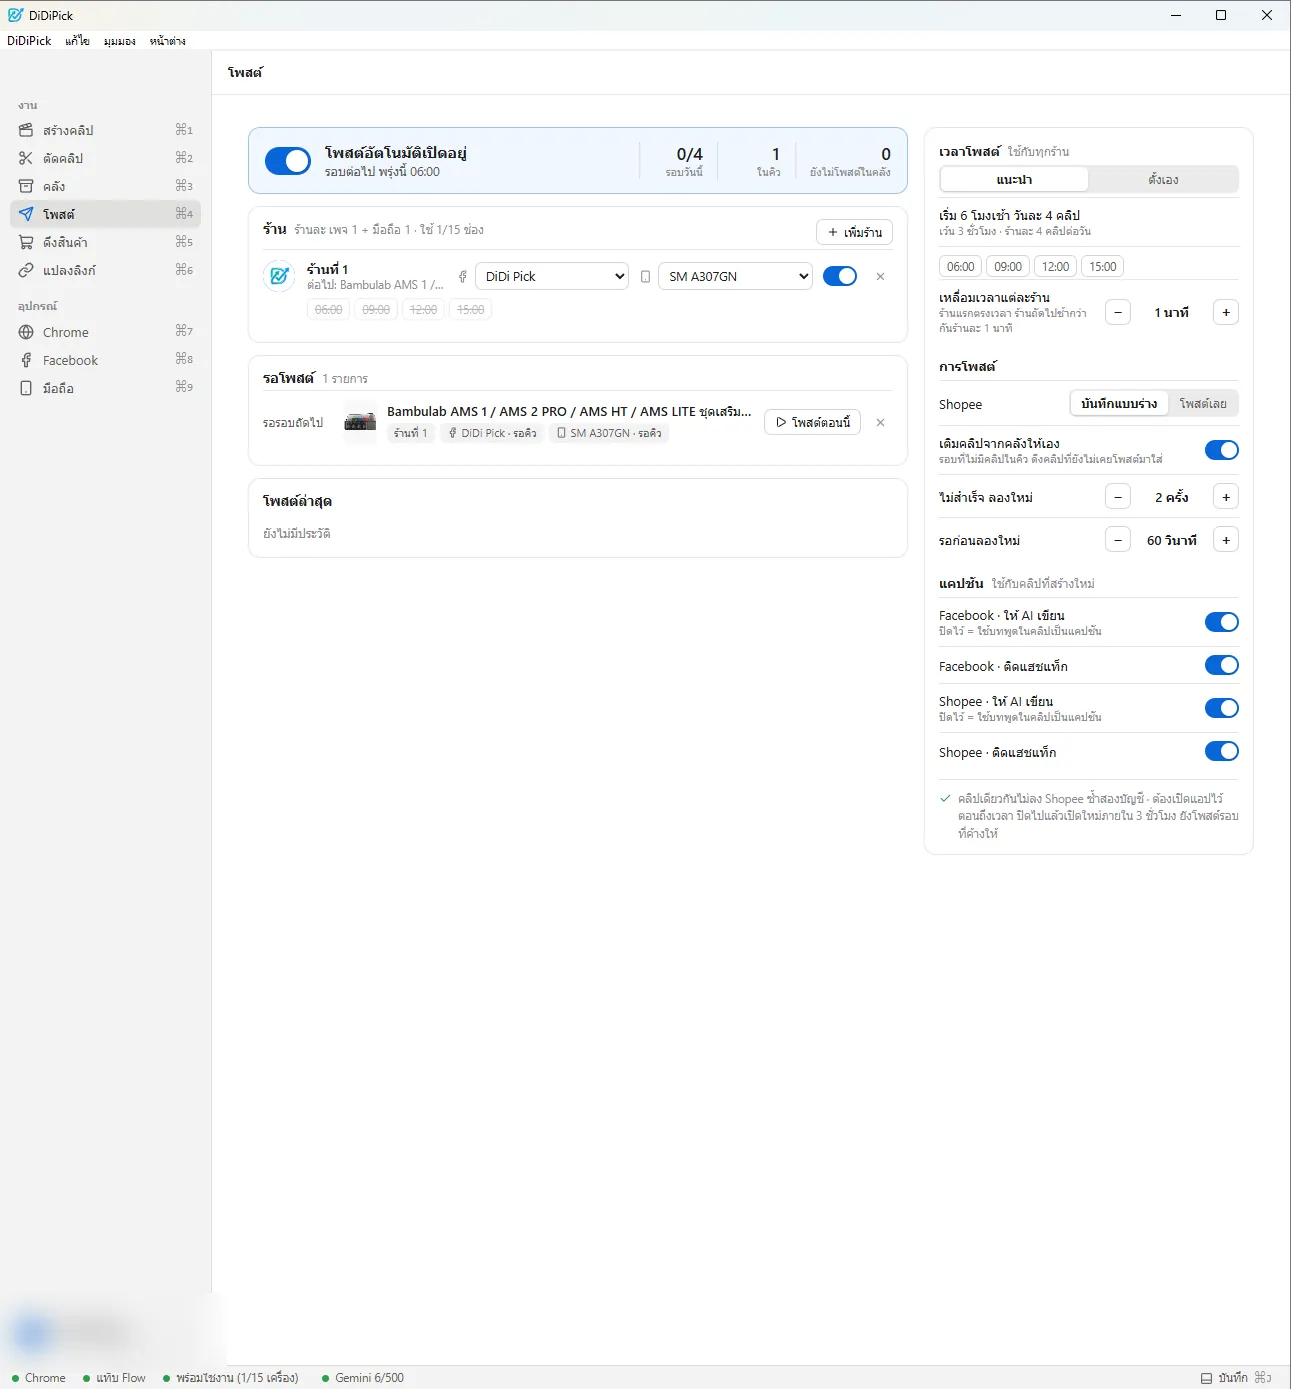1291x1389 pixels.
Task: Go to the คลัง library in the sidebar
Action: point(105,186)
